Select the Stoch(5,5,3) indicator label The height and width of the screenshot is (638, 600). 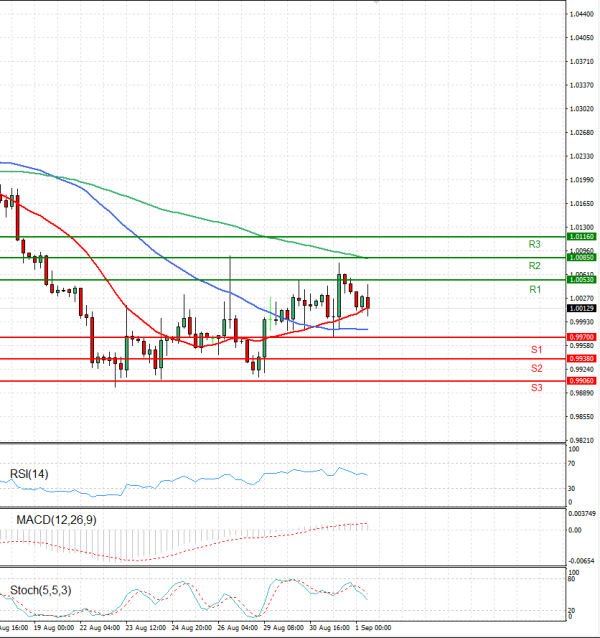click(x=38, y=590)
